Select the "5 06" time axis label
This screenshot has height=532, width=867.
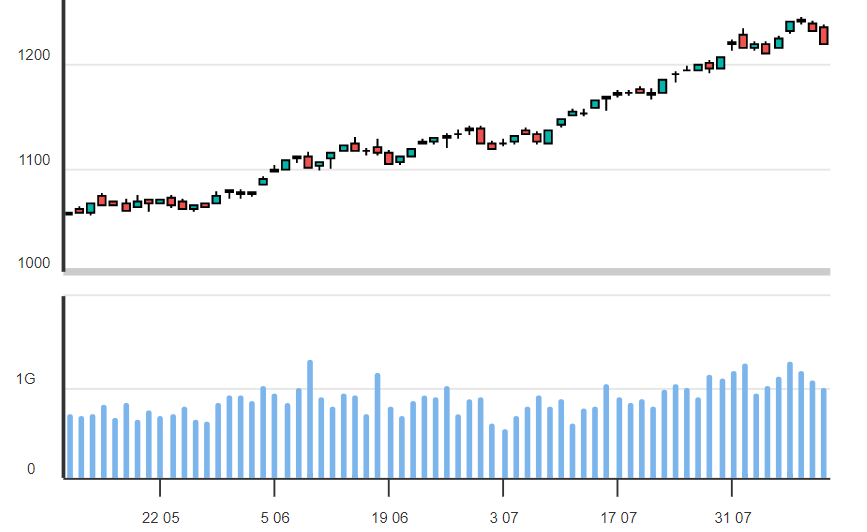click(x=274, y=517)
